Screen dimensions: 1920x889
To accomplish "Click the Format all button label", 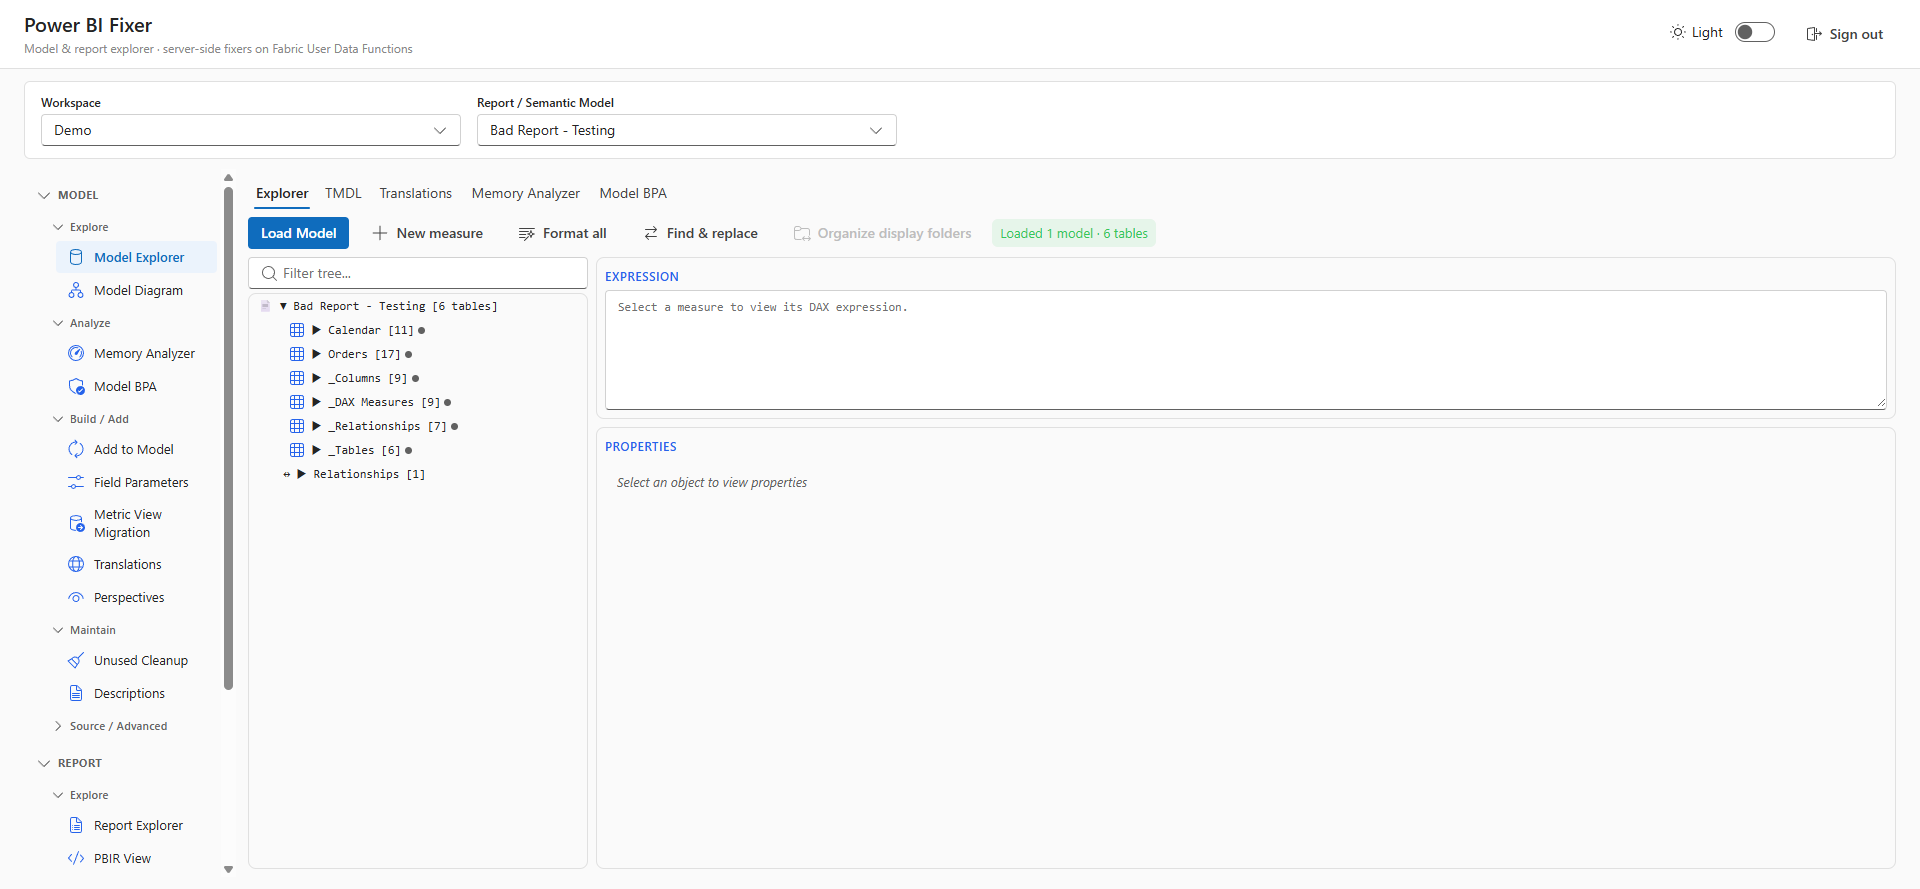I will pos(575,233).
